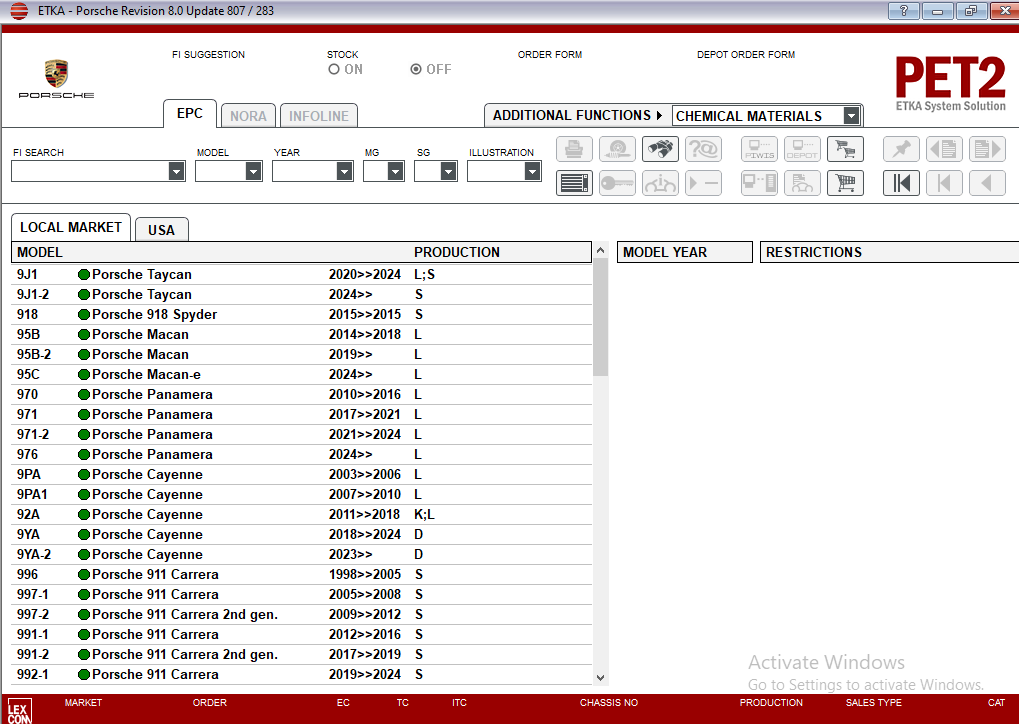Click the wheel and tool icon button

(x=617, y=149)
